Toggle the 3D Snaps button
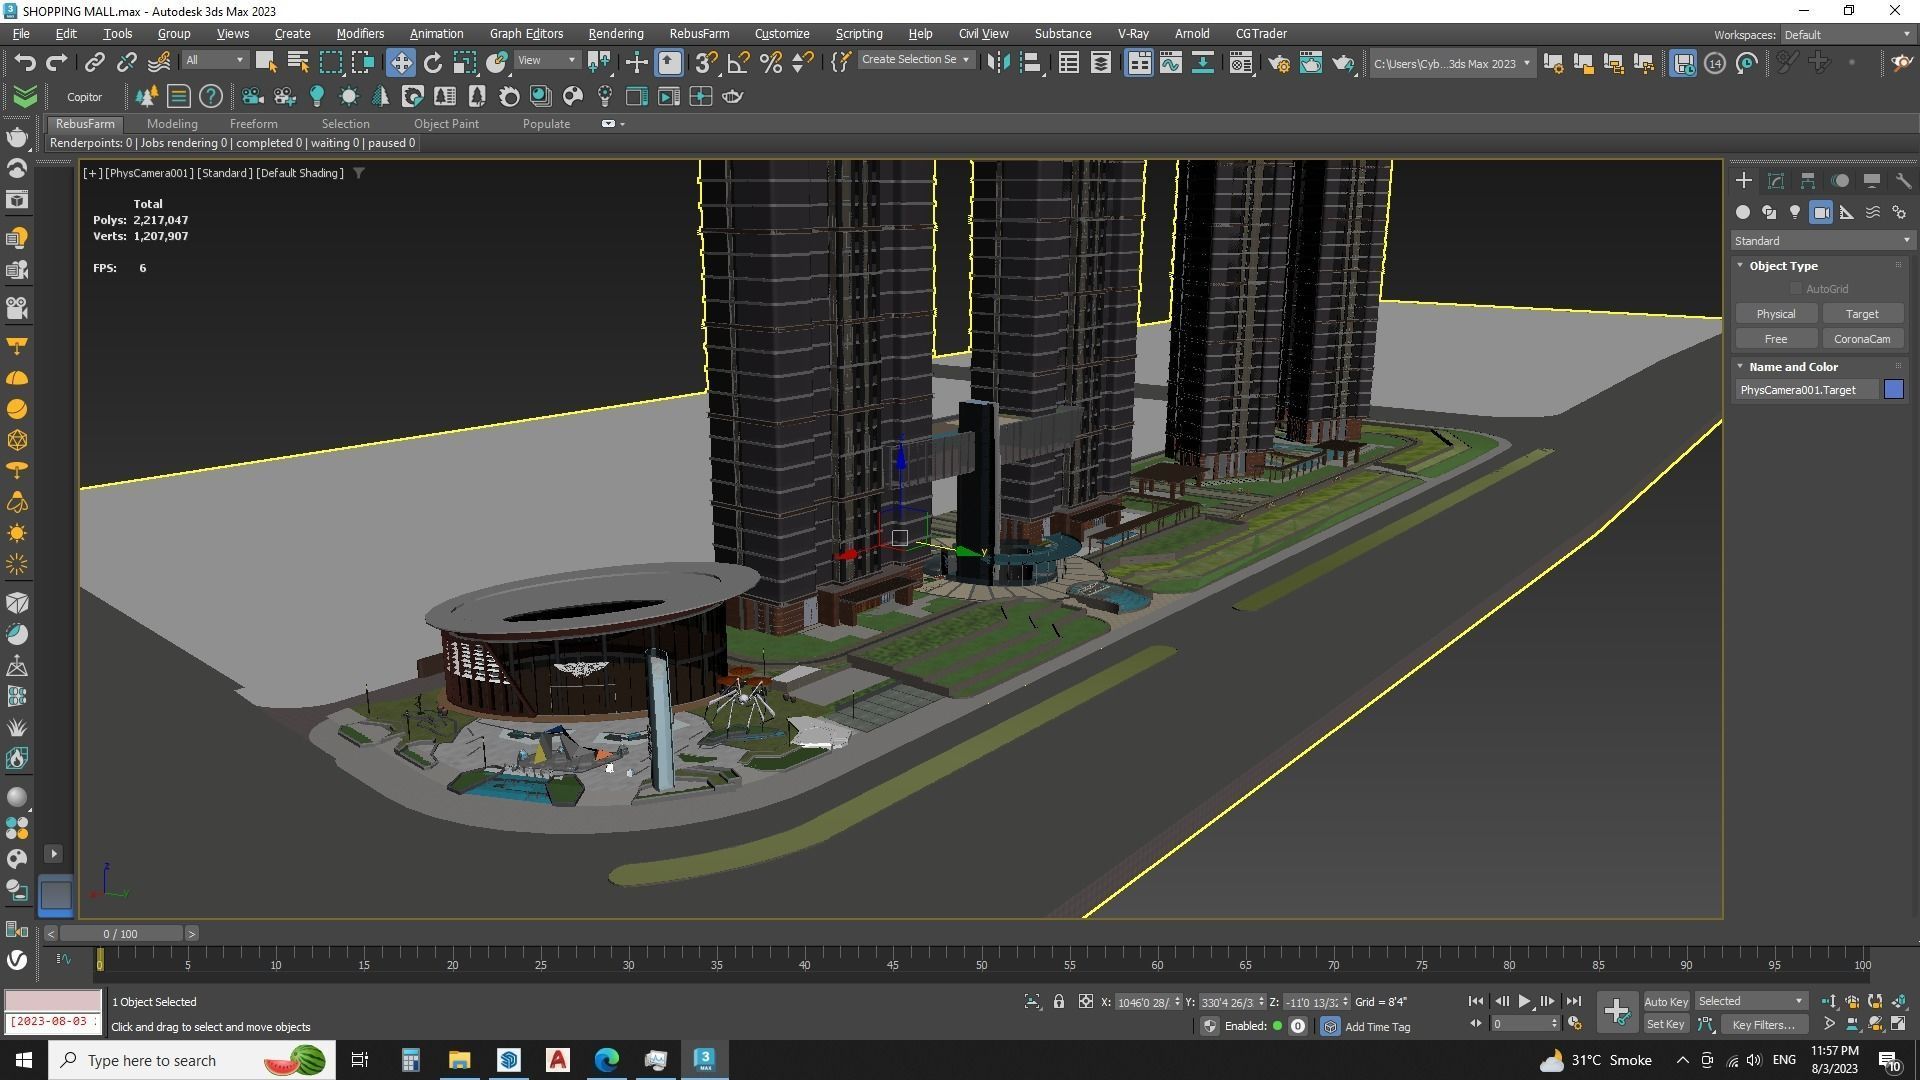Screen dimensions: 1920x1080 706,62
